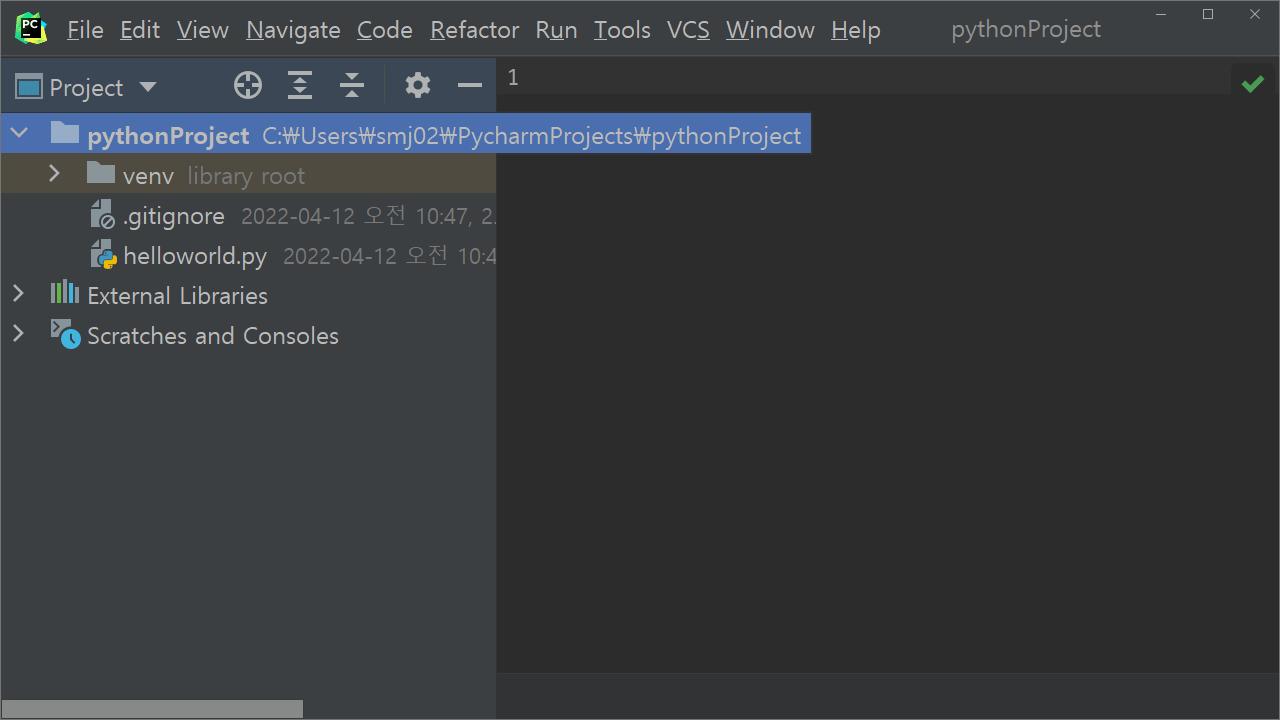Open the Code menu
This screenshot has height=720, width=1280.
tap(385, 31)
